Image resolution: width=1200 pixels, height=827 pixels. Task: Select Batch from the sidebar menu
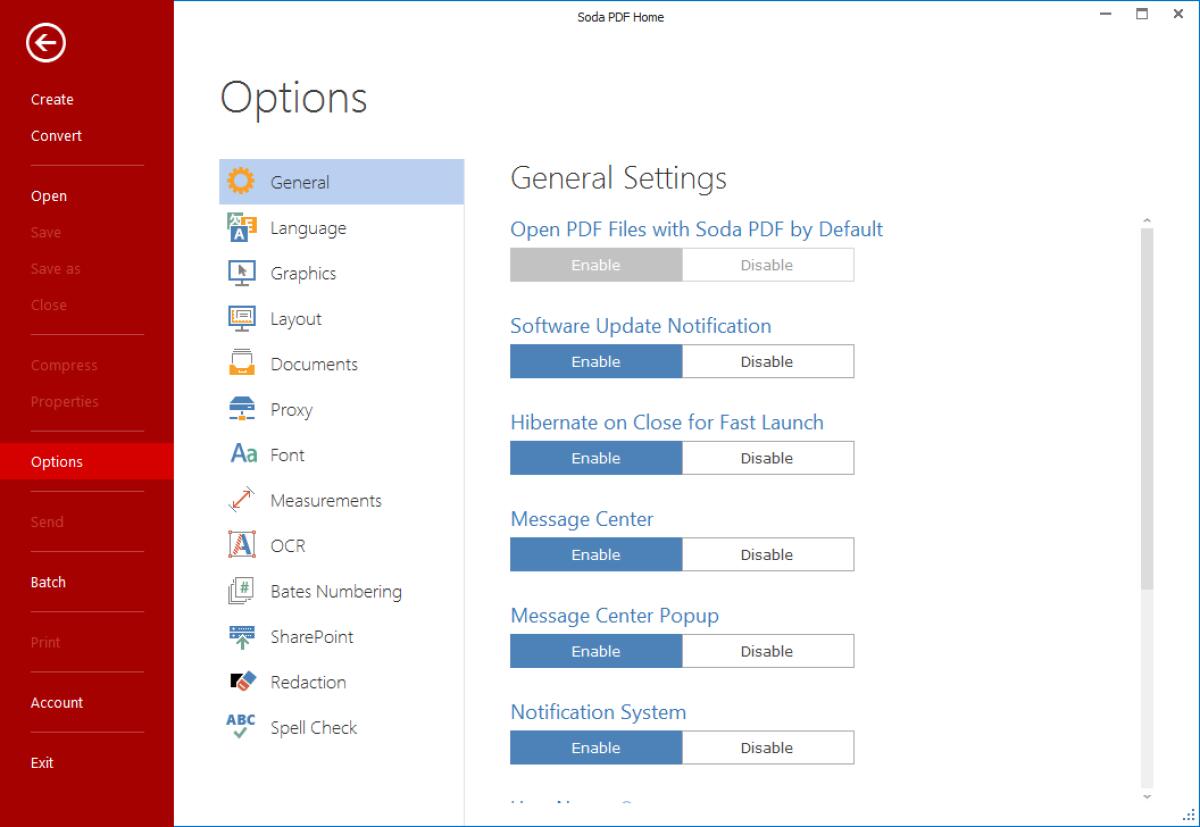click(x=47, y=582)
